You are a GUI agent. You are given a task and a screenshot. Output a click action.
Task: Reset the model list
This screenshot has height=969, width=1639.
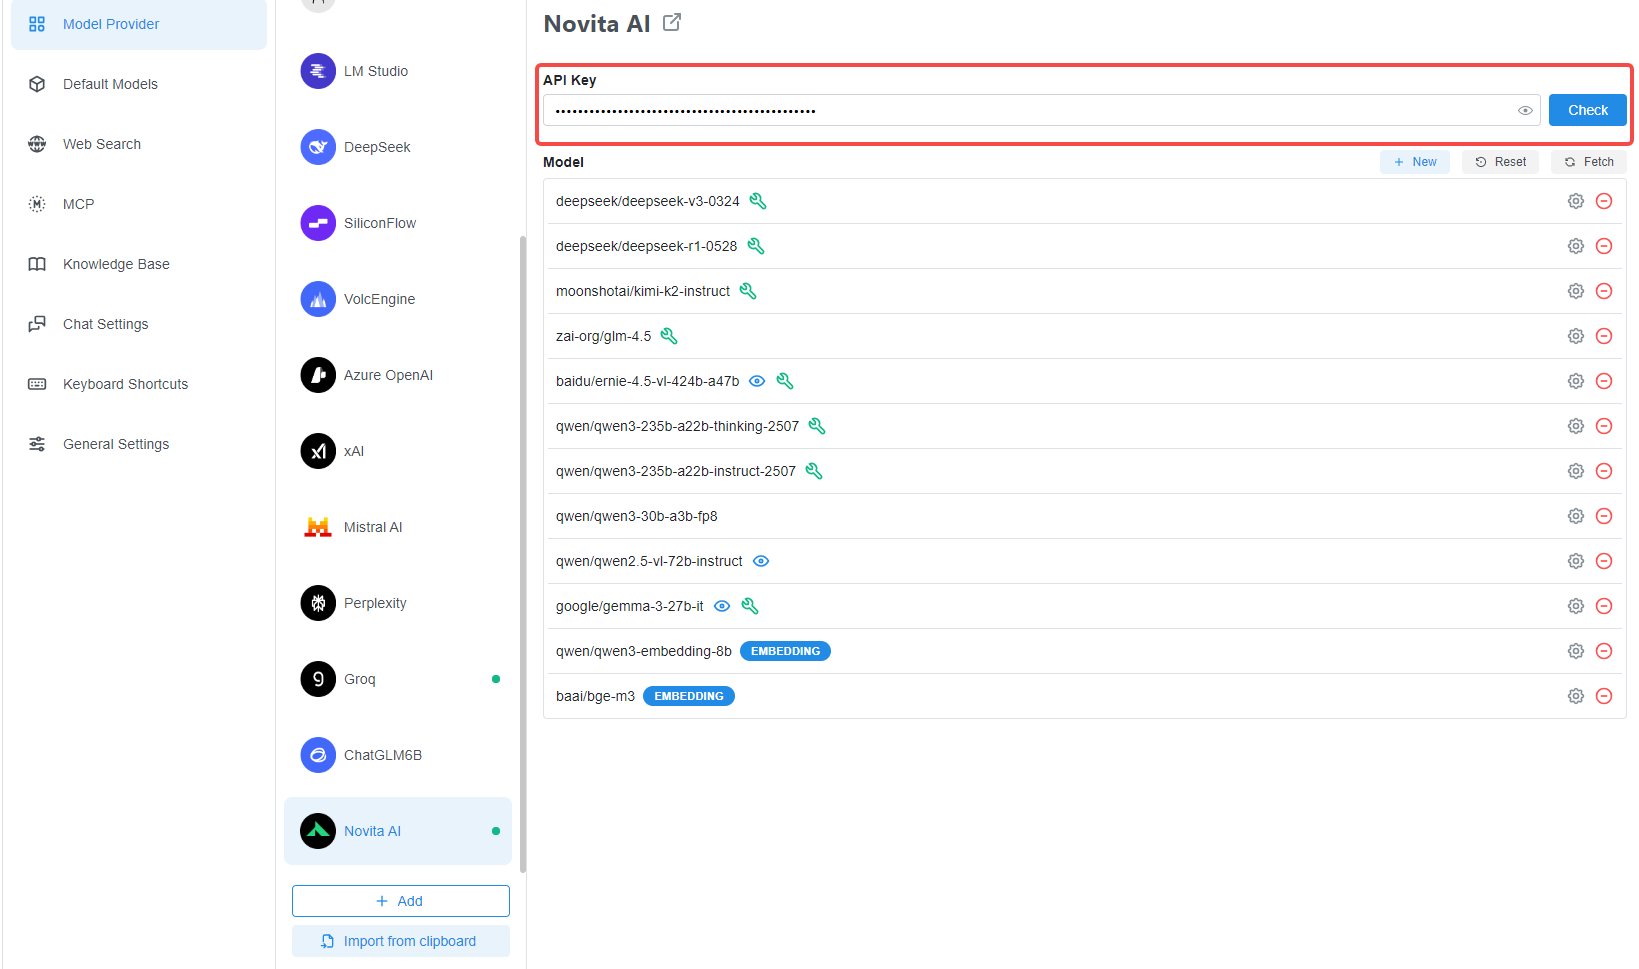(1500, 162)
